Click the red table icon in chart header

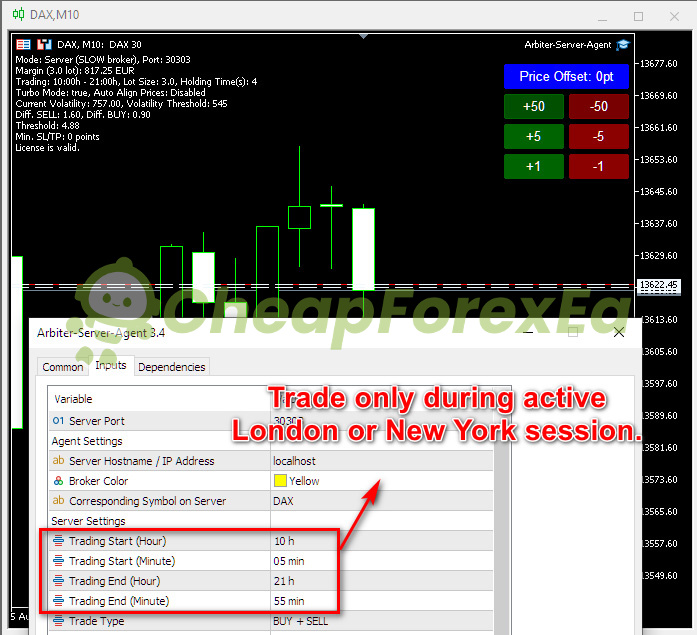tap(23, 44)
